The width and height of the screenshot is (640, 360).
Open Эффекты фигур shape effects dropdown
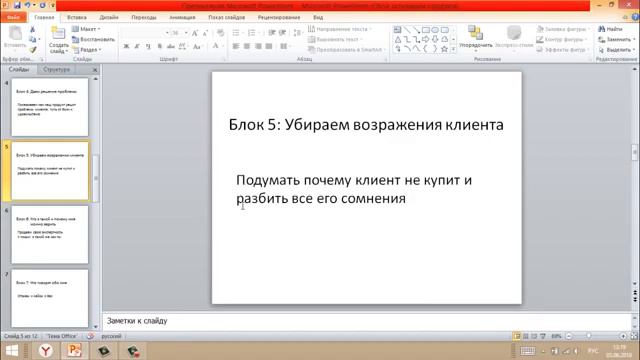[562, 49]
